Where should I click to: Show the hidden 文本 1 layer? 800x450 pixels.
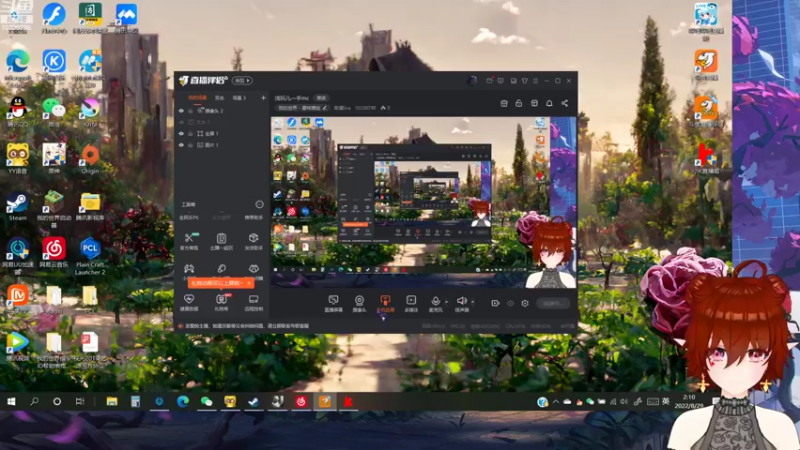[181, 122]
